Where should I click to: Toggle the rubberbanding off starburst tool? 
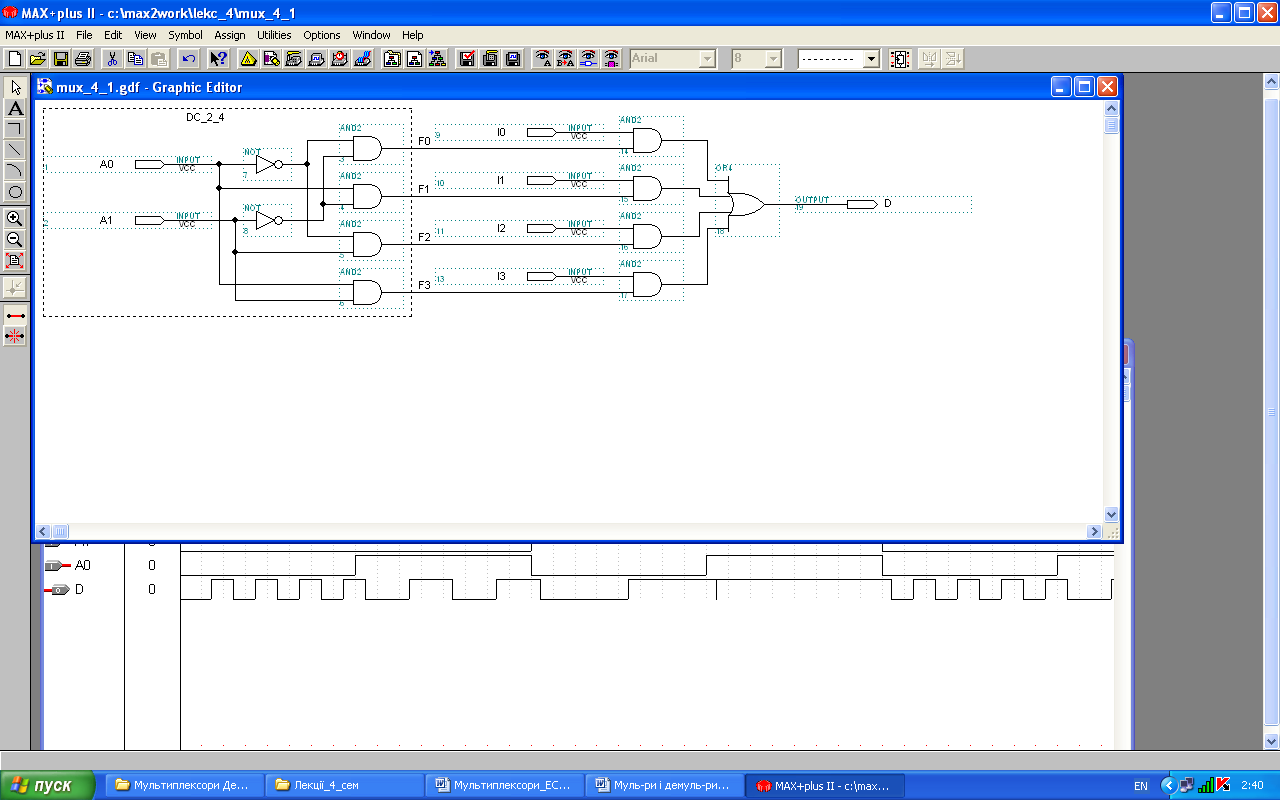pyautogui.click(x=15, y=336)
